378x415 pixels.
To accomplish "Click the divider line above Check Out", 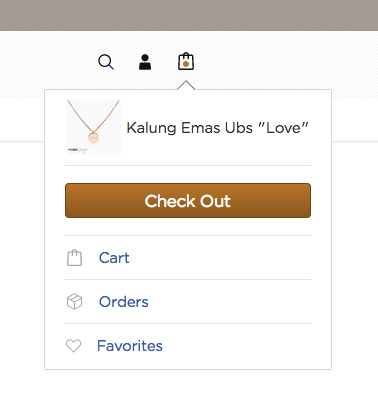I will point(188,165).
